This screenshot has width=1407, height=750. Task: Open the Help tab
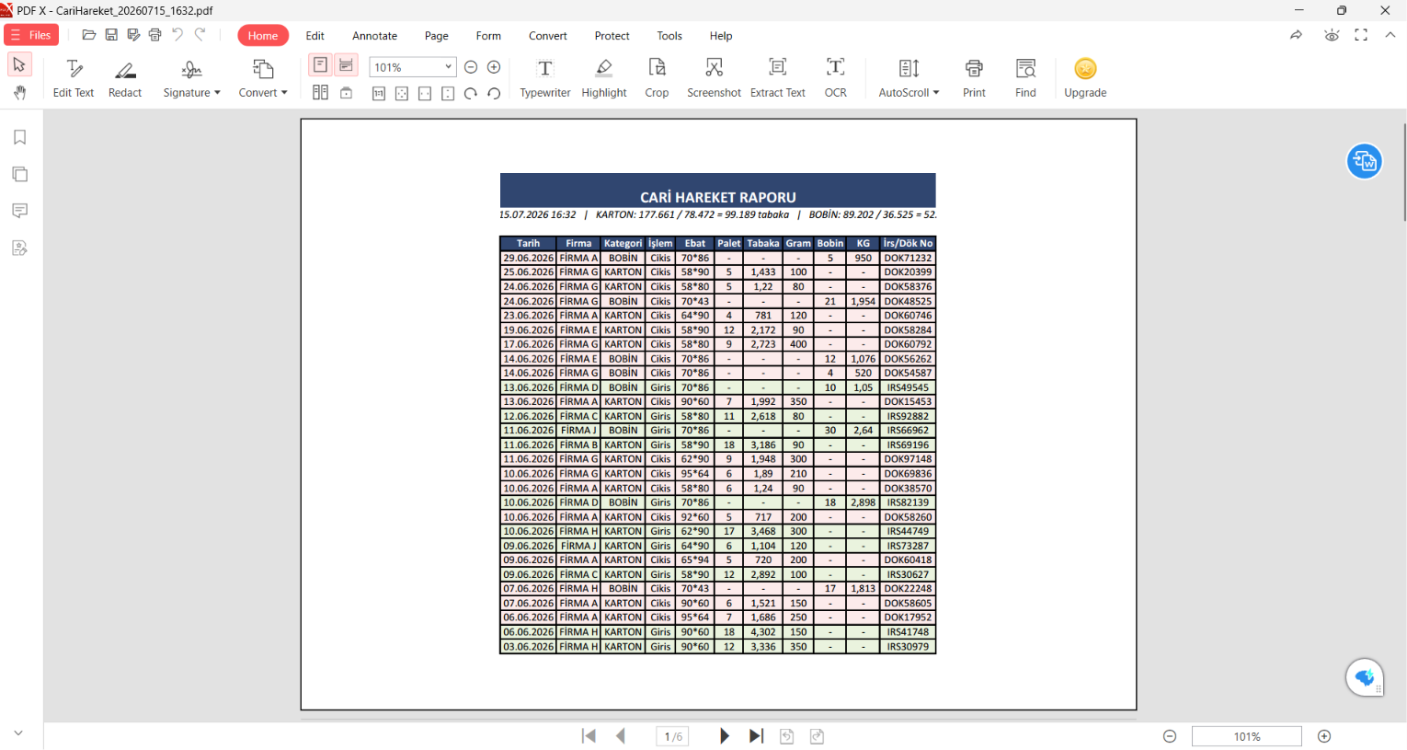pyautogui.click(x=721, y=35)
